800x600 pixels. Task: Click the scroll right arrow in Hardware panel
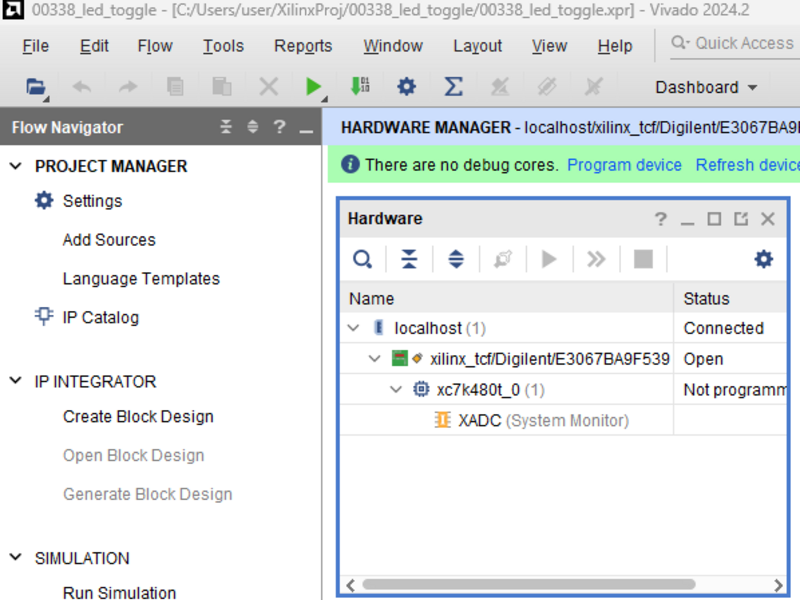click(x=778, y=585)
